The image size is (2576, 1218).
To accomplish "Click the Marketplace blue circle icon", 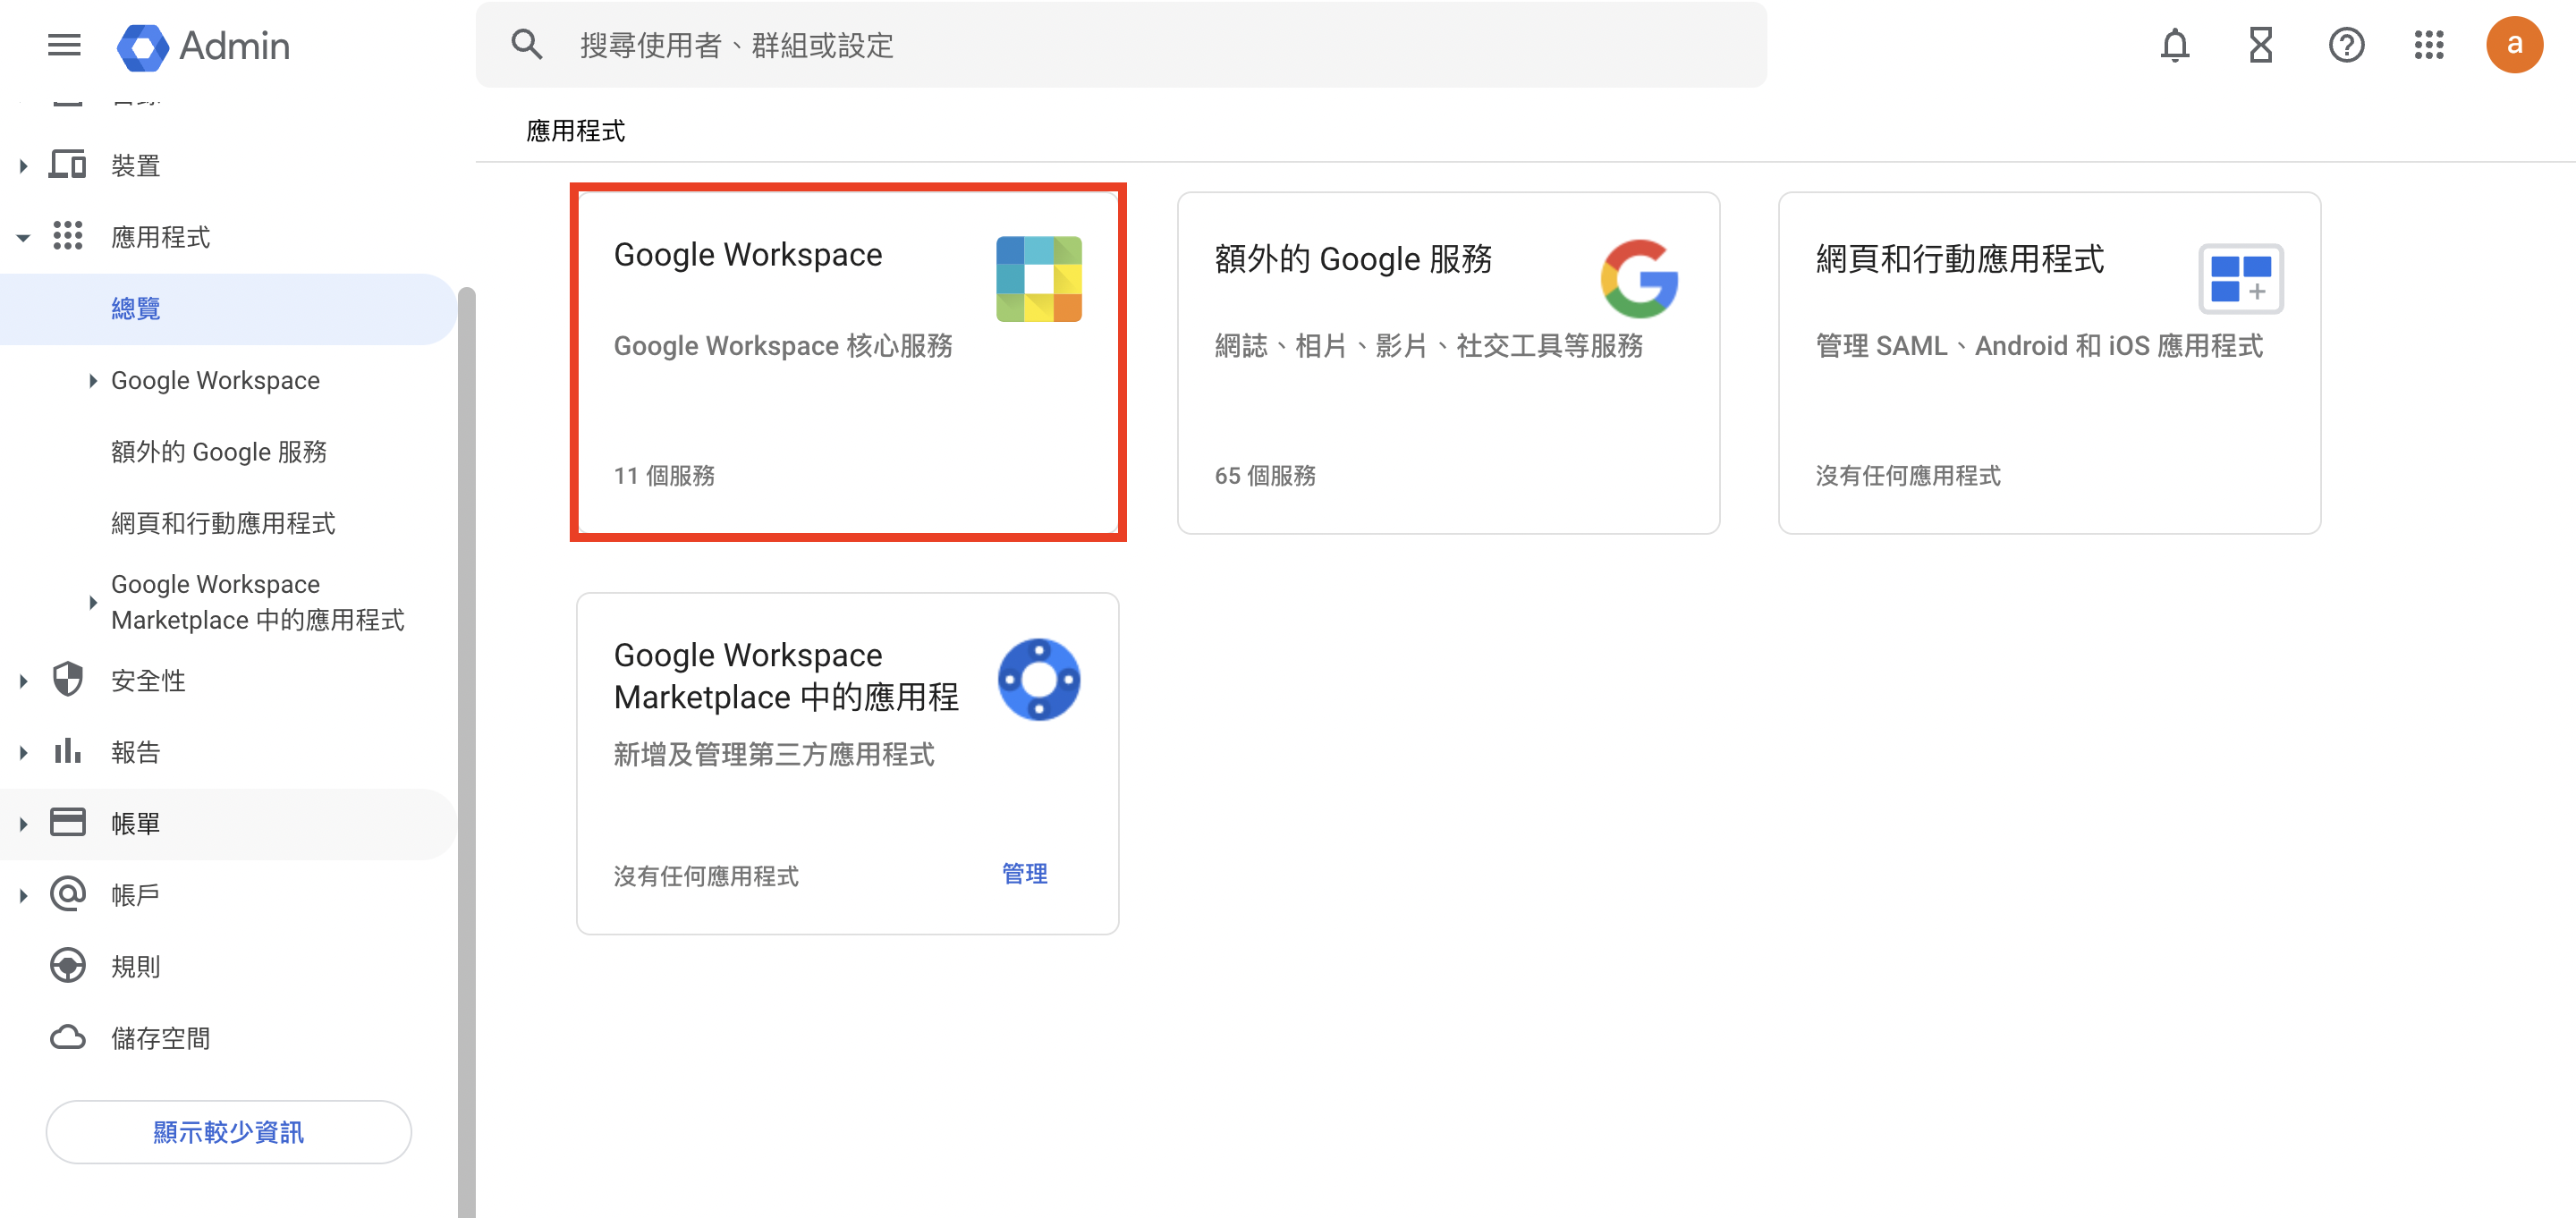I will [1039, 680].
